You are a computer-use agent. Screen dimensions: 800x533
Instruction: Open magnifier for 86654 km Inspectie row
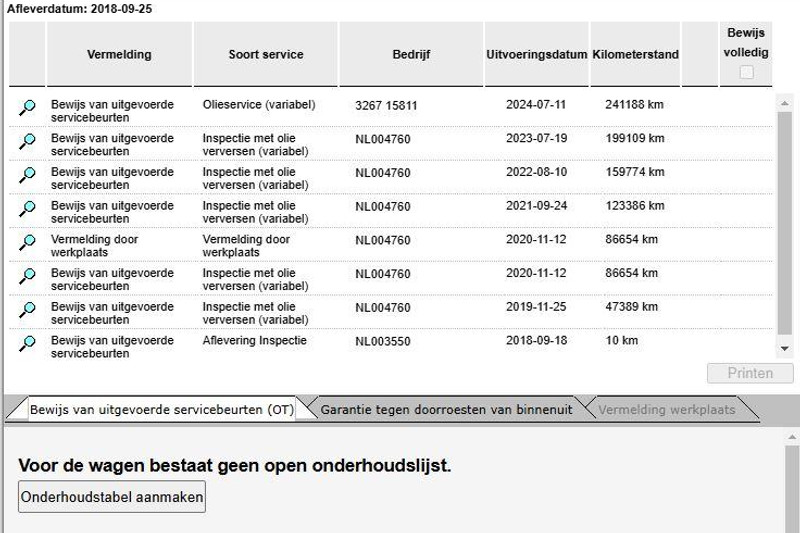(27, 276)
